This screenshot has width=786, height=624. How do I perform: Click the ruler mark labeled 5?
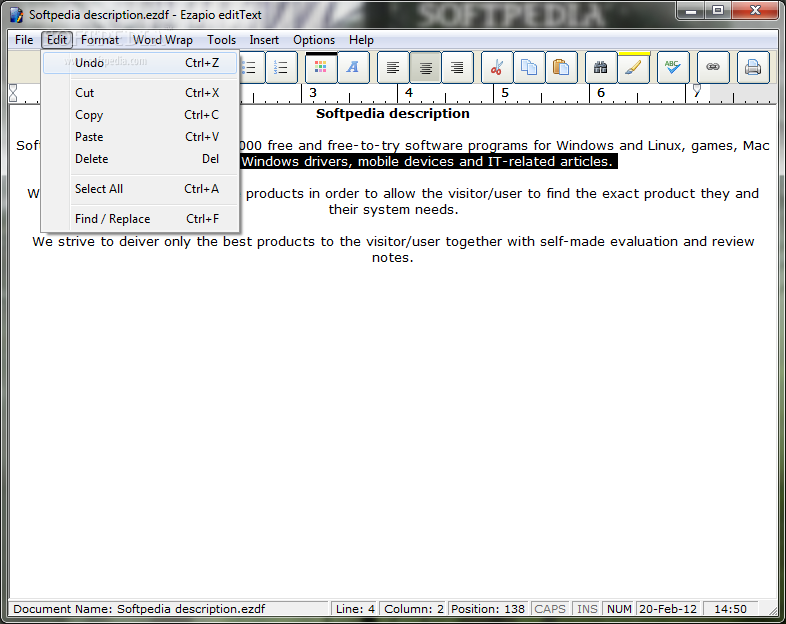coord(505,93)
